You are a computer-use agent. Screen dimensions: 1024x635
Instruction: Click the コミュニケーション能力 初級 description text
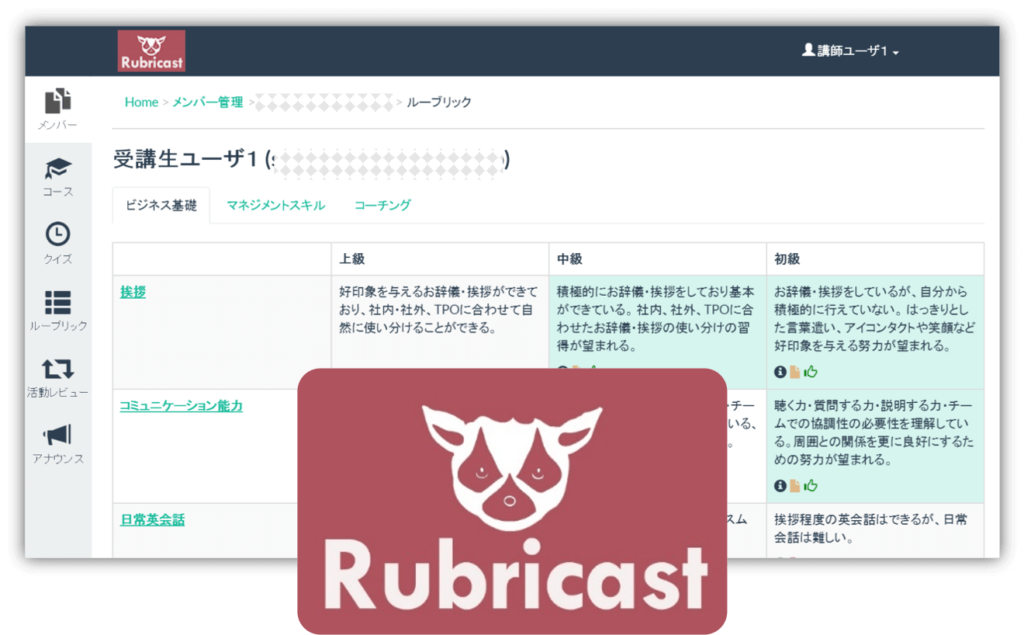(x=874, y=432)
